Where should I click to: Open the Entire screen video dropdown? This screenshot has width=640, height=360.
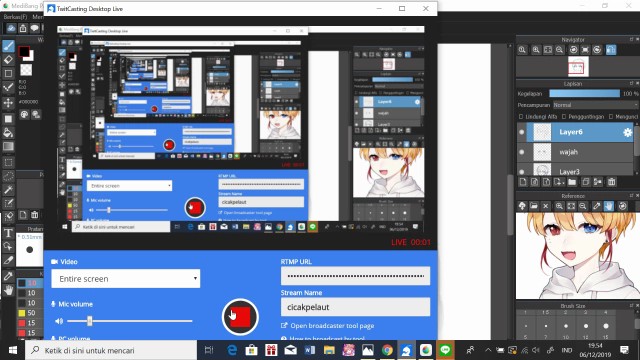click(x=126, y=278)
